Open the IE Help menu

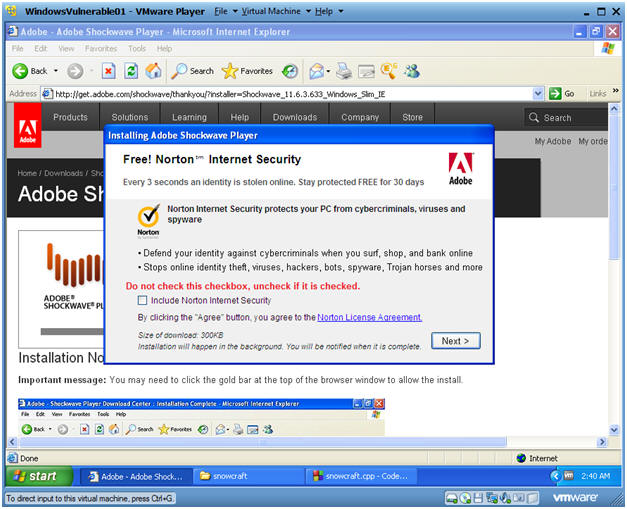164,48
